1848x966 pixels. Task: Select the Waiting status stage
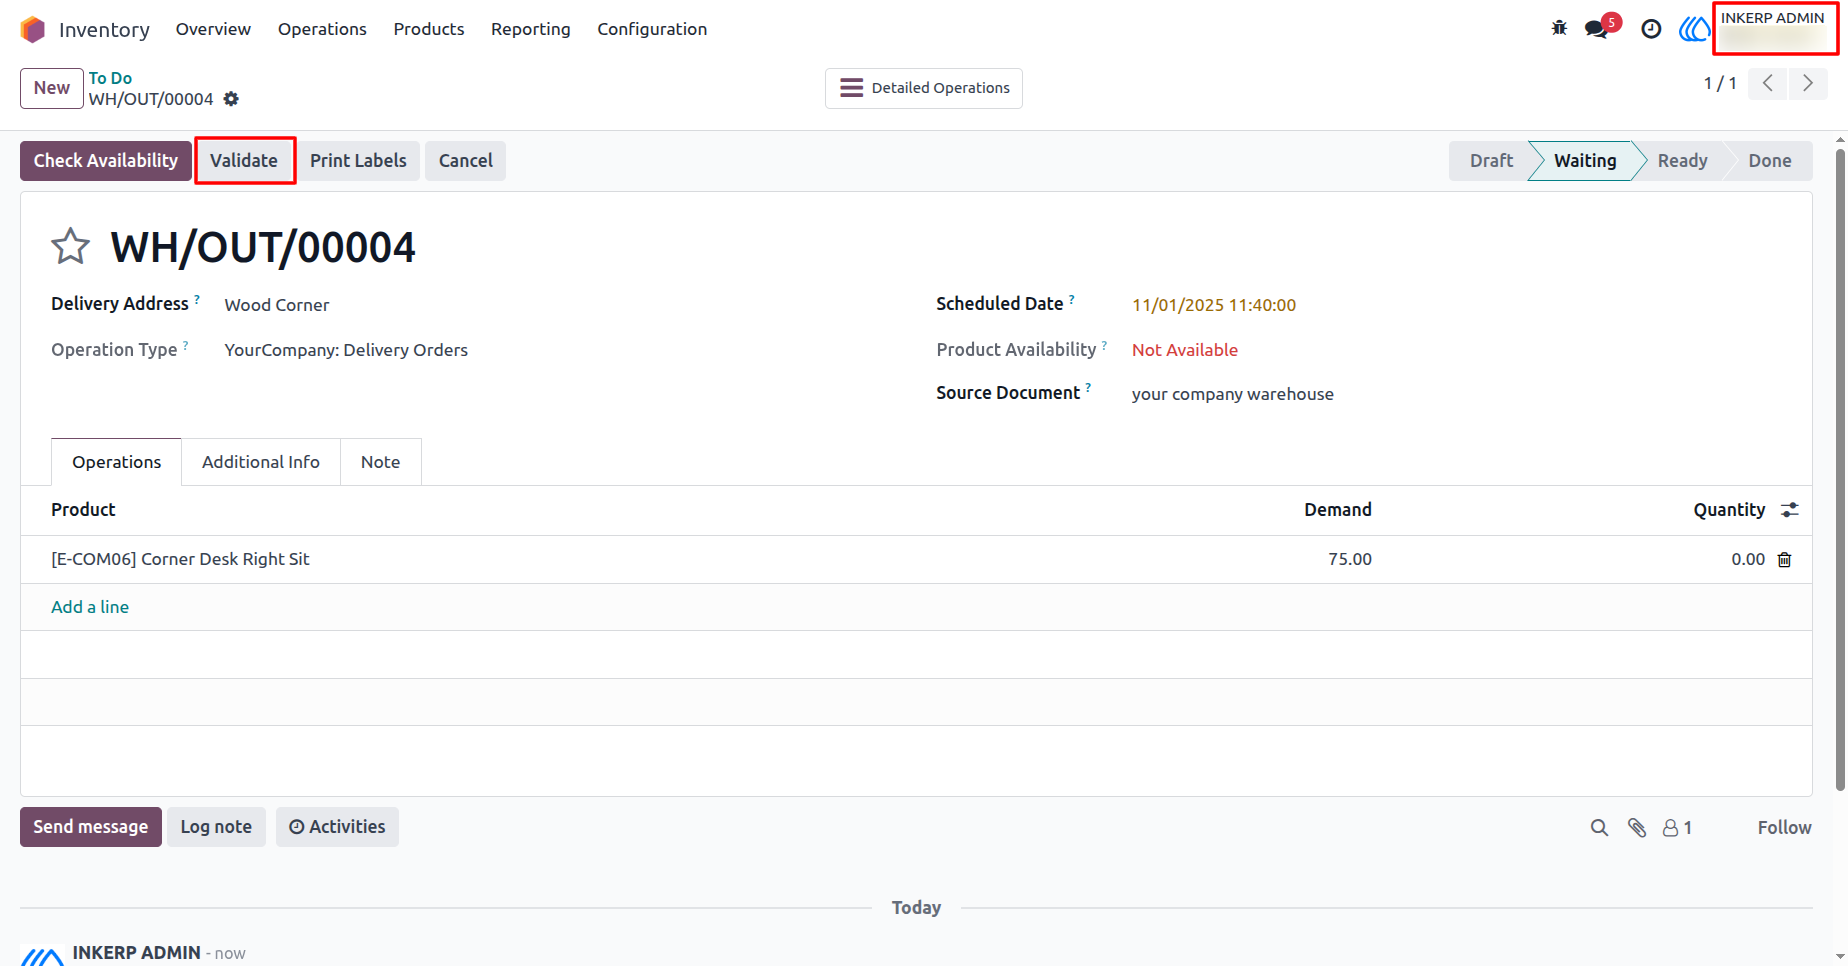pos(1585,161)
